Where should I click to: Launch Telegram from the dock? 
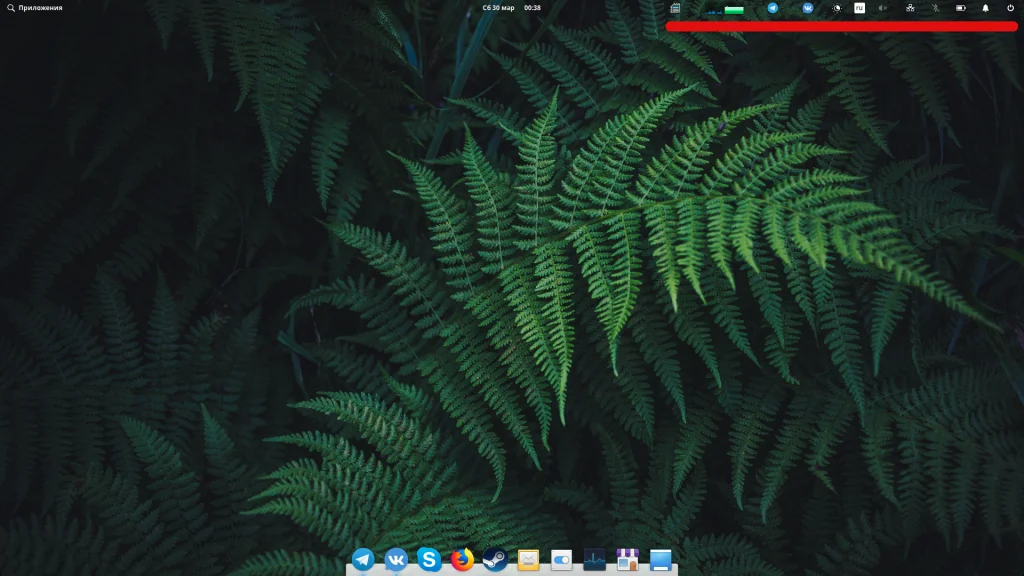coord(363,559)
